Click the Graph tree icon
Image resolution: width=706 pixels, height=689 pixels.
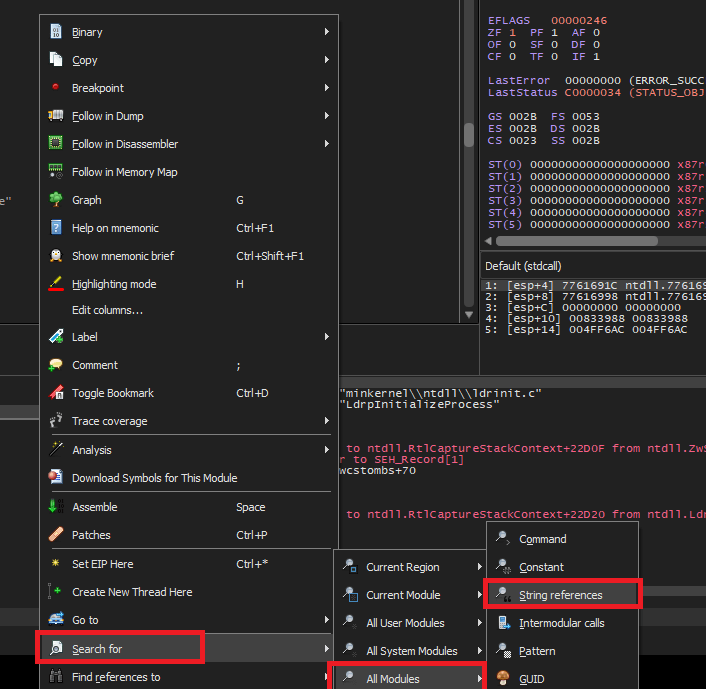pyautogui.click(x=56, y=200)
